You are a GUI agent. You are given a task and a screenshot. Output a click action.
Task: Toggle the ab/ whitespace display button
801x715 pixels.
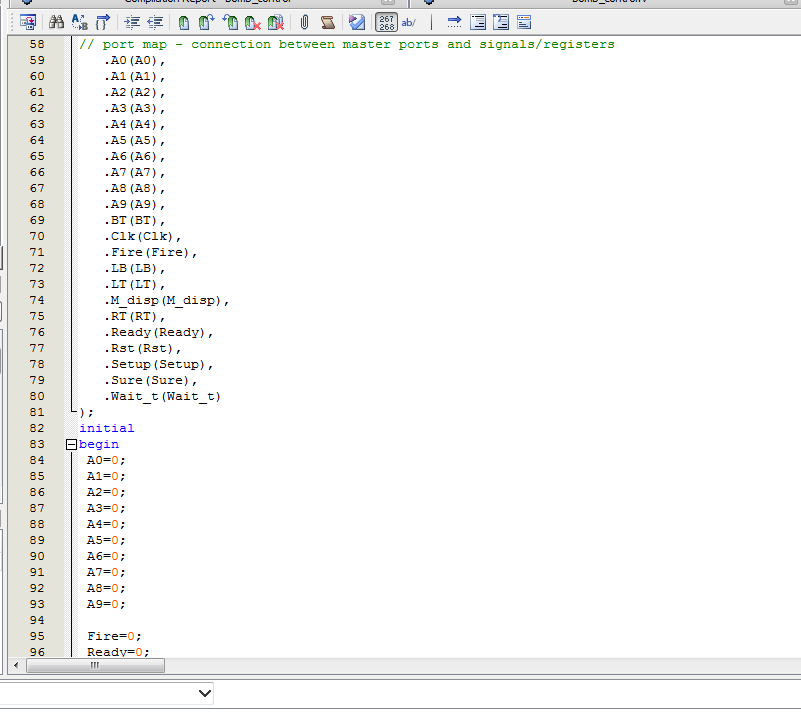[x=409, y=22]
